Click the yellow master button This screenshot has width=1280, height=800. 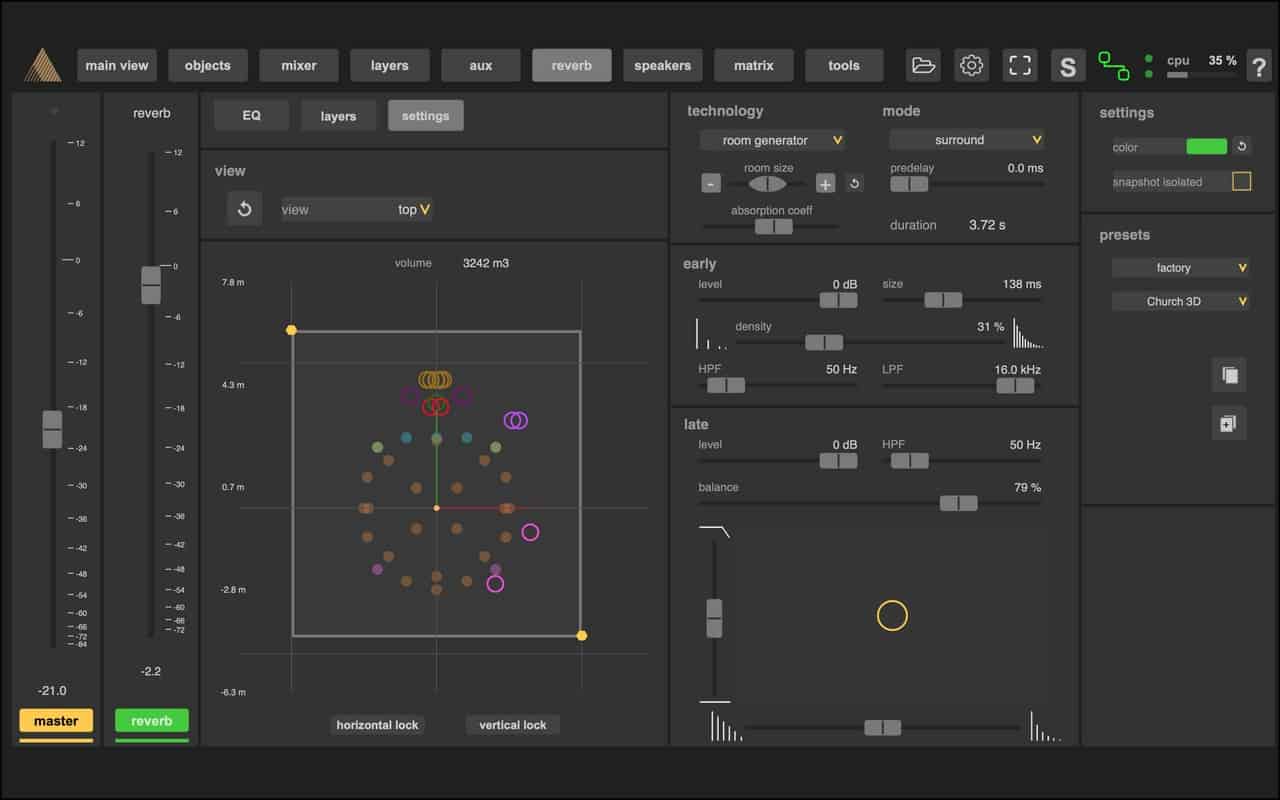point(56,721)
